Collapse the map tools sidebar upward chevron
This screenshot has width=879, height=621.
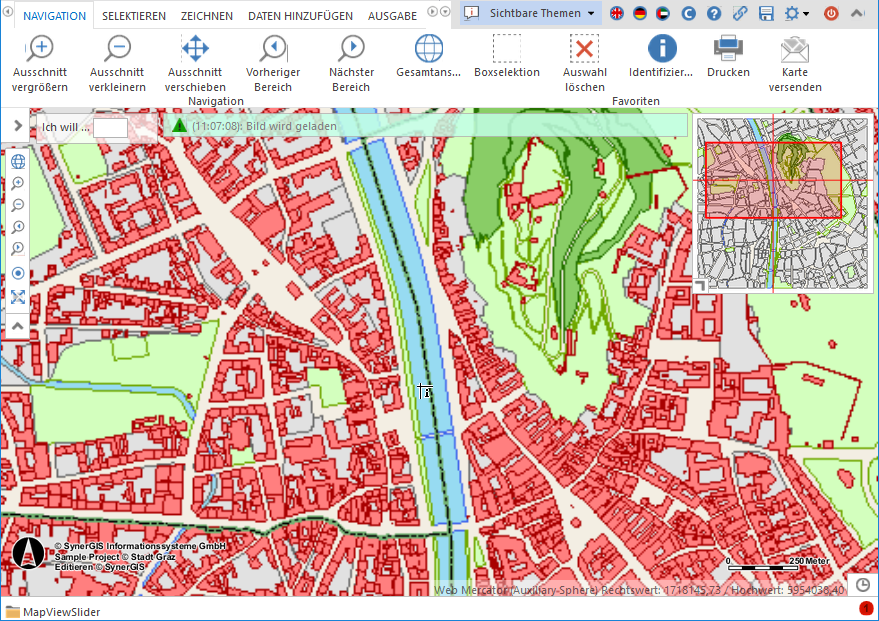click(x=18, y=325)
